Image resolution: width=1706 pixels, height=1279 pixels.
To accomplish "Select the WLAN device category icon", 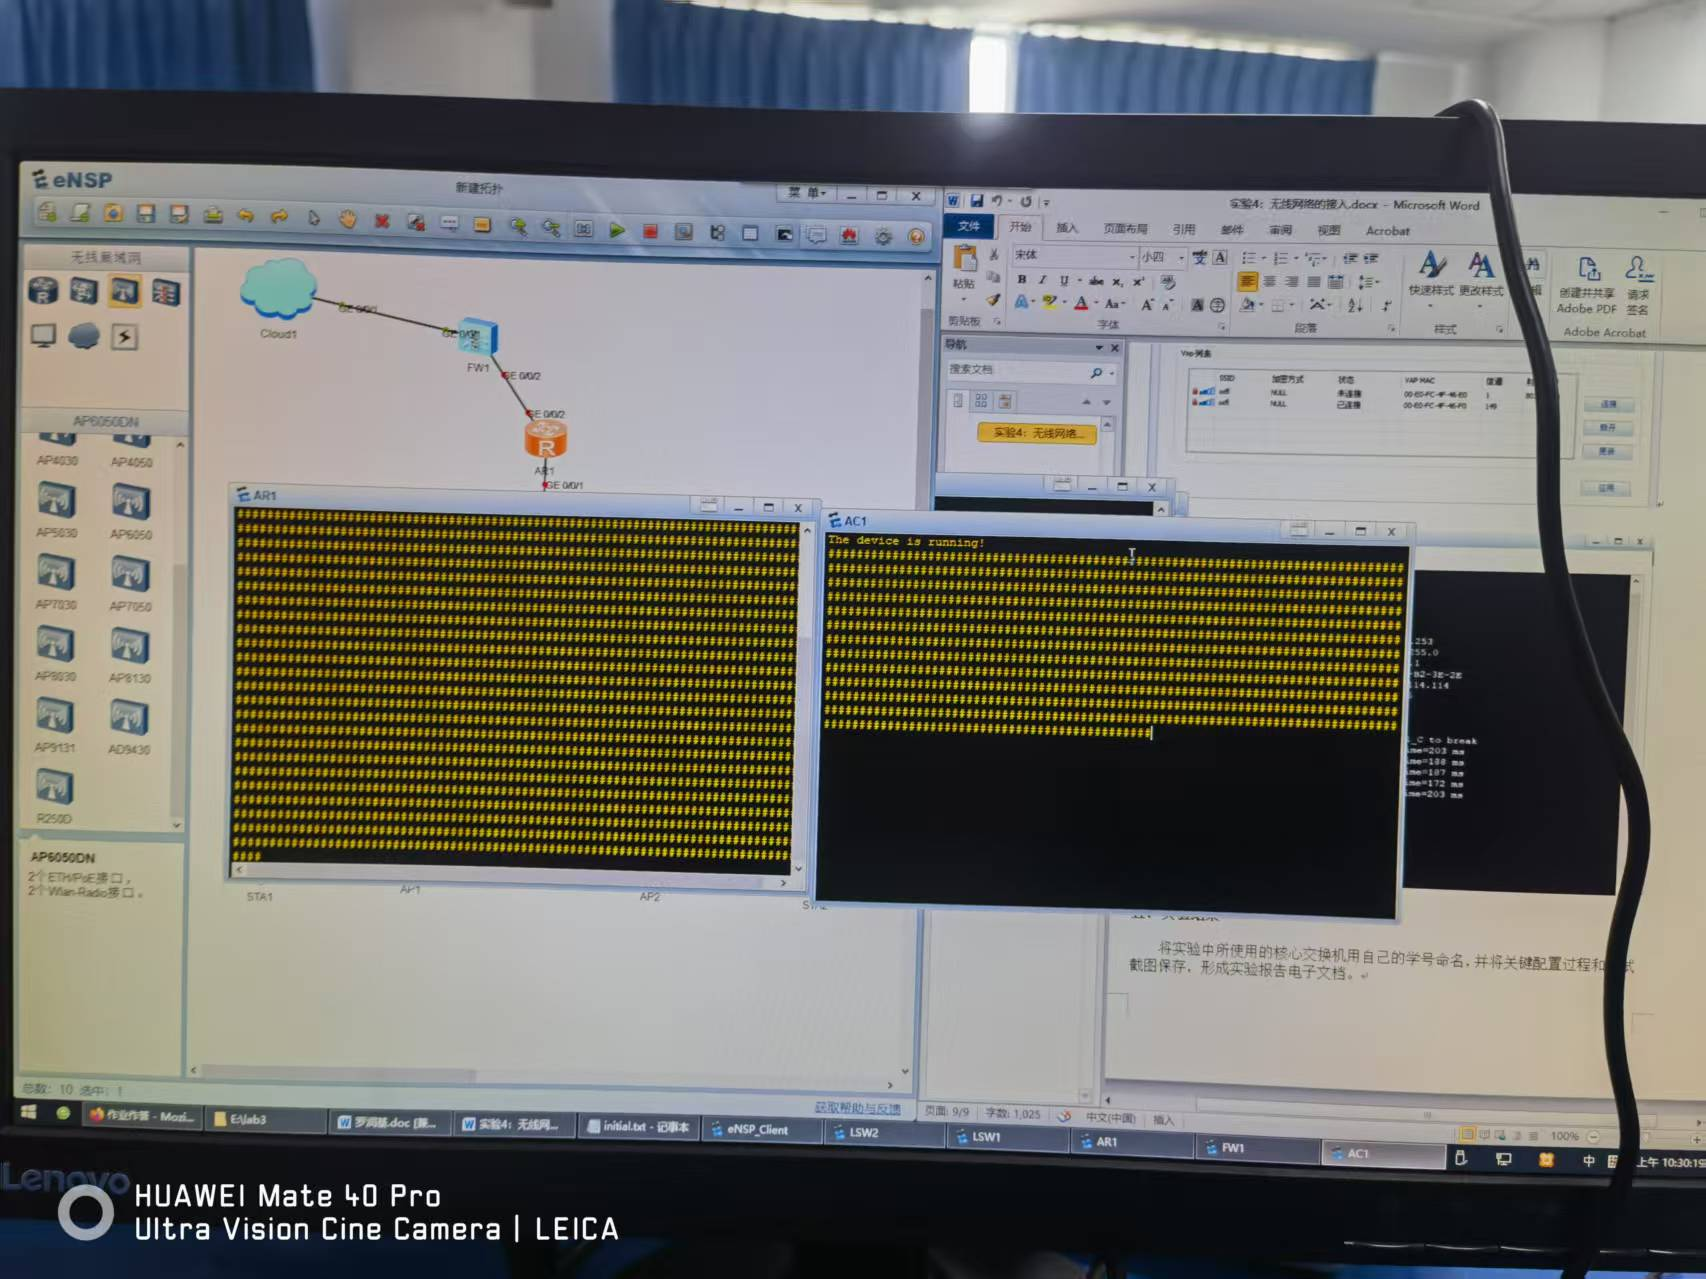I will 124,292.
